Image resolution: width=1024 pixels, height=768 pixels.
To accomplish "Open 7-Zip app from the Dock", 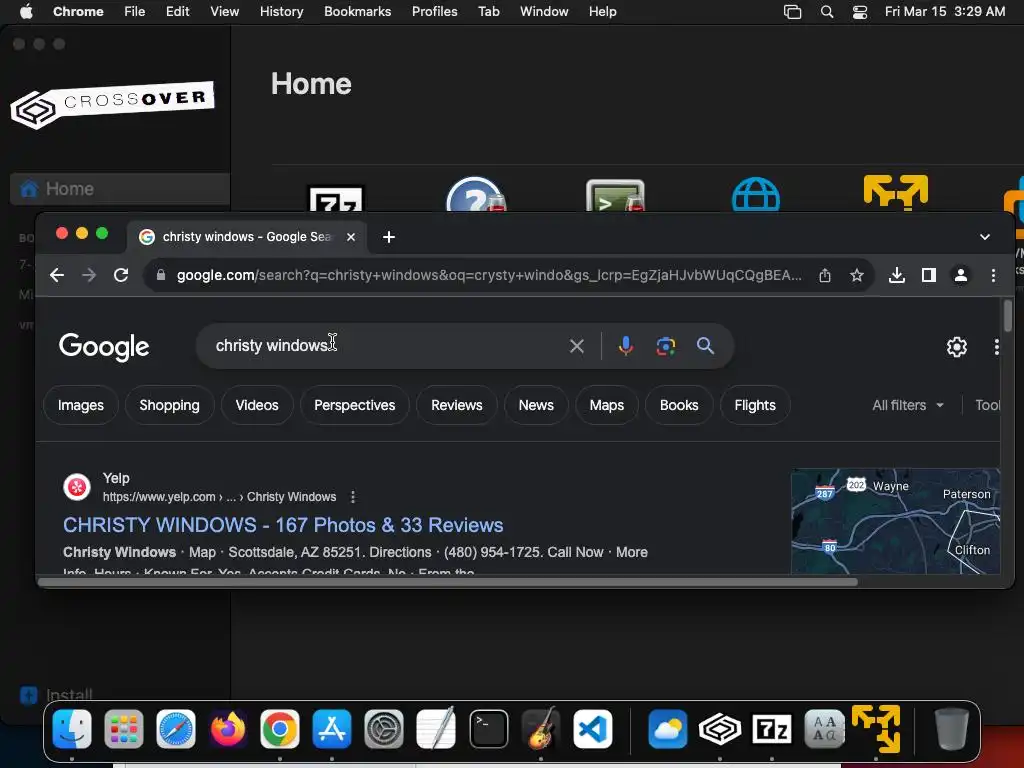I will (772, 729).
